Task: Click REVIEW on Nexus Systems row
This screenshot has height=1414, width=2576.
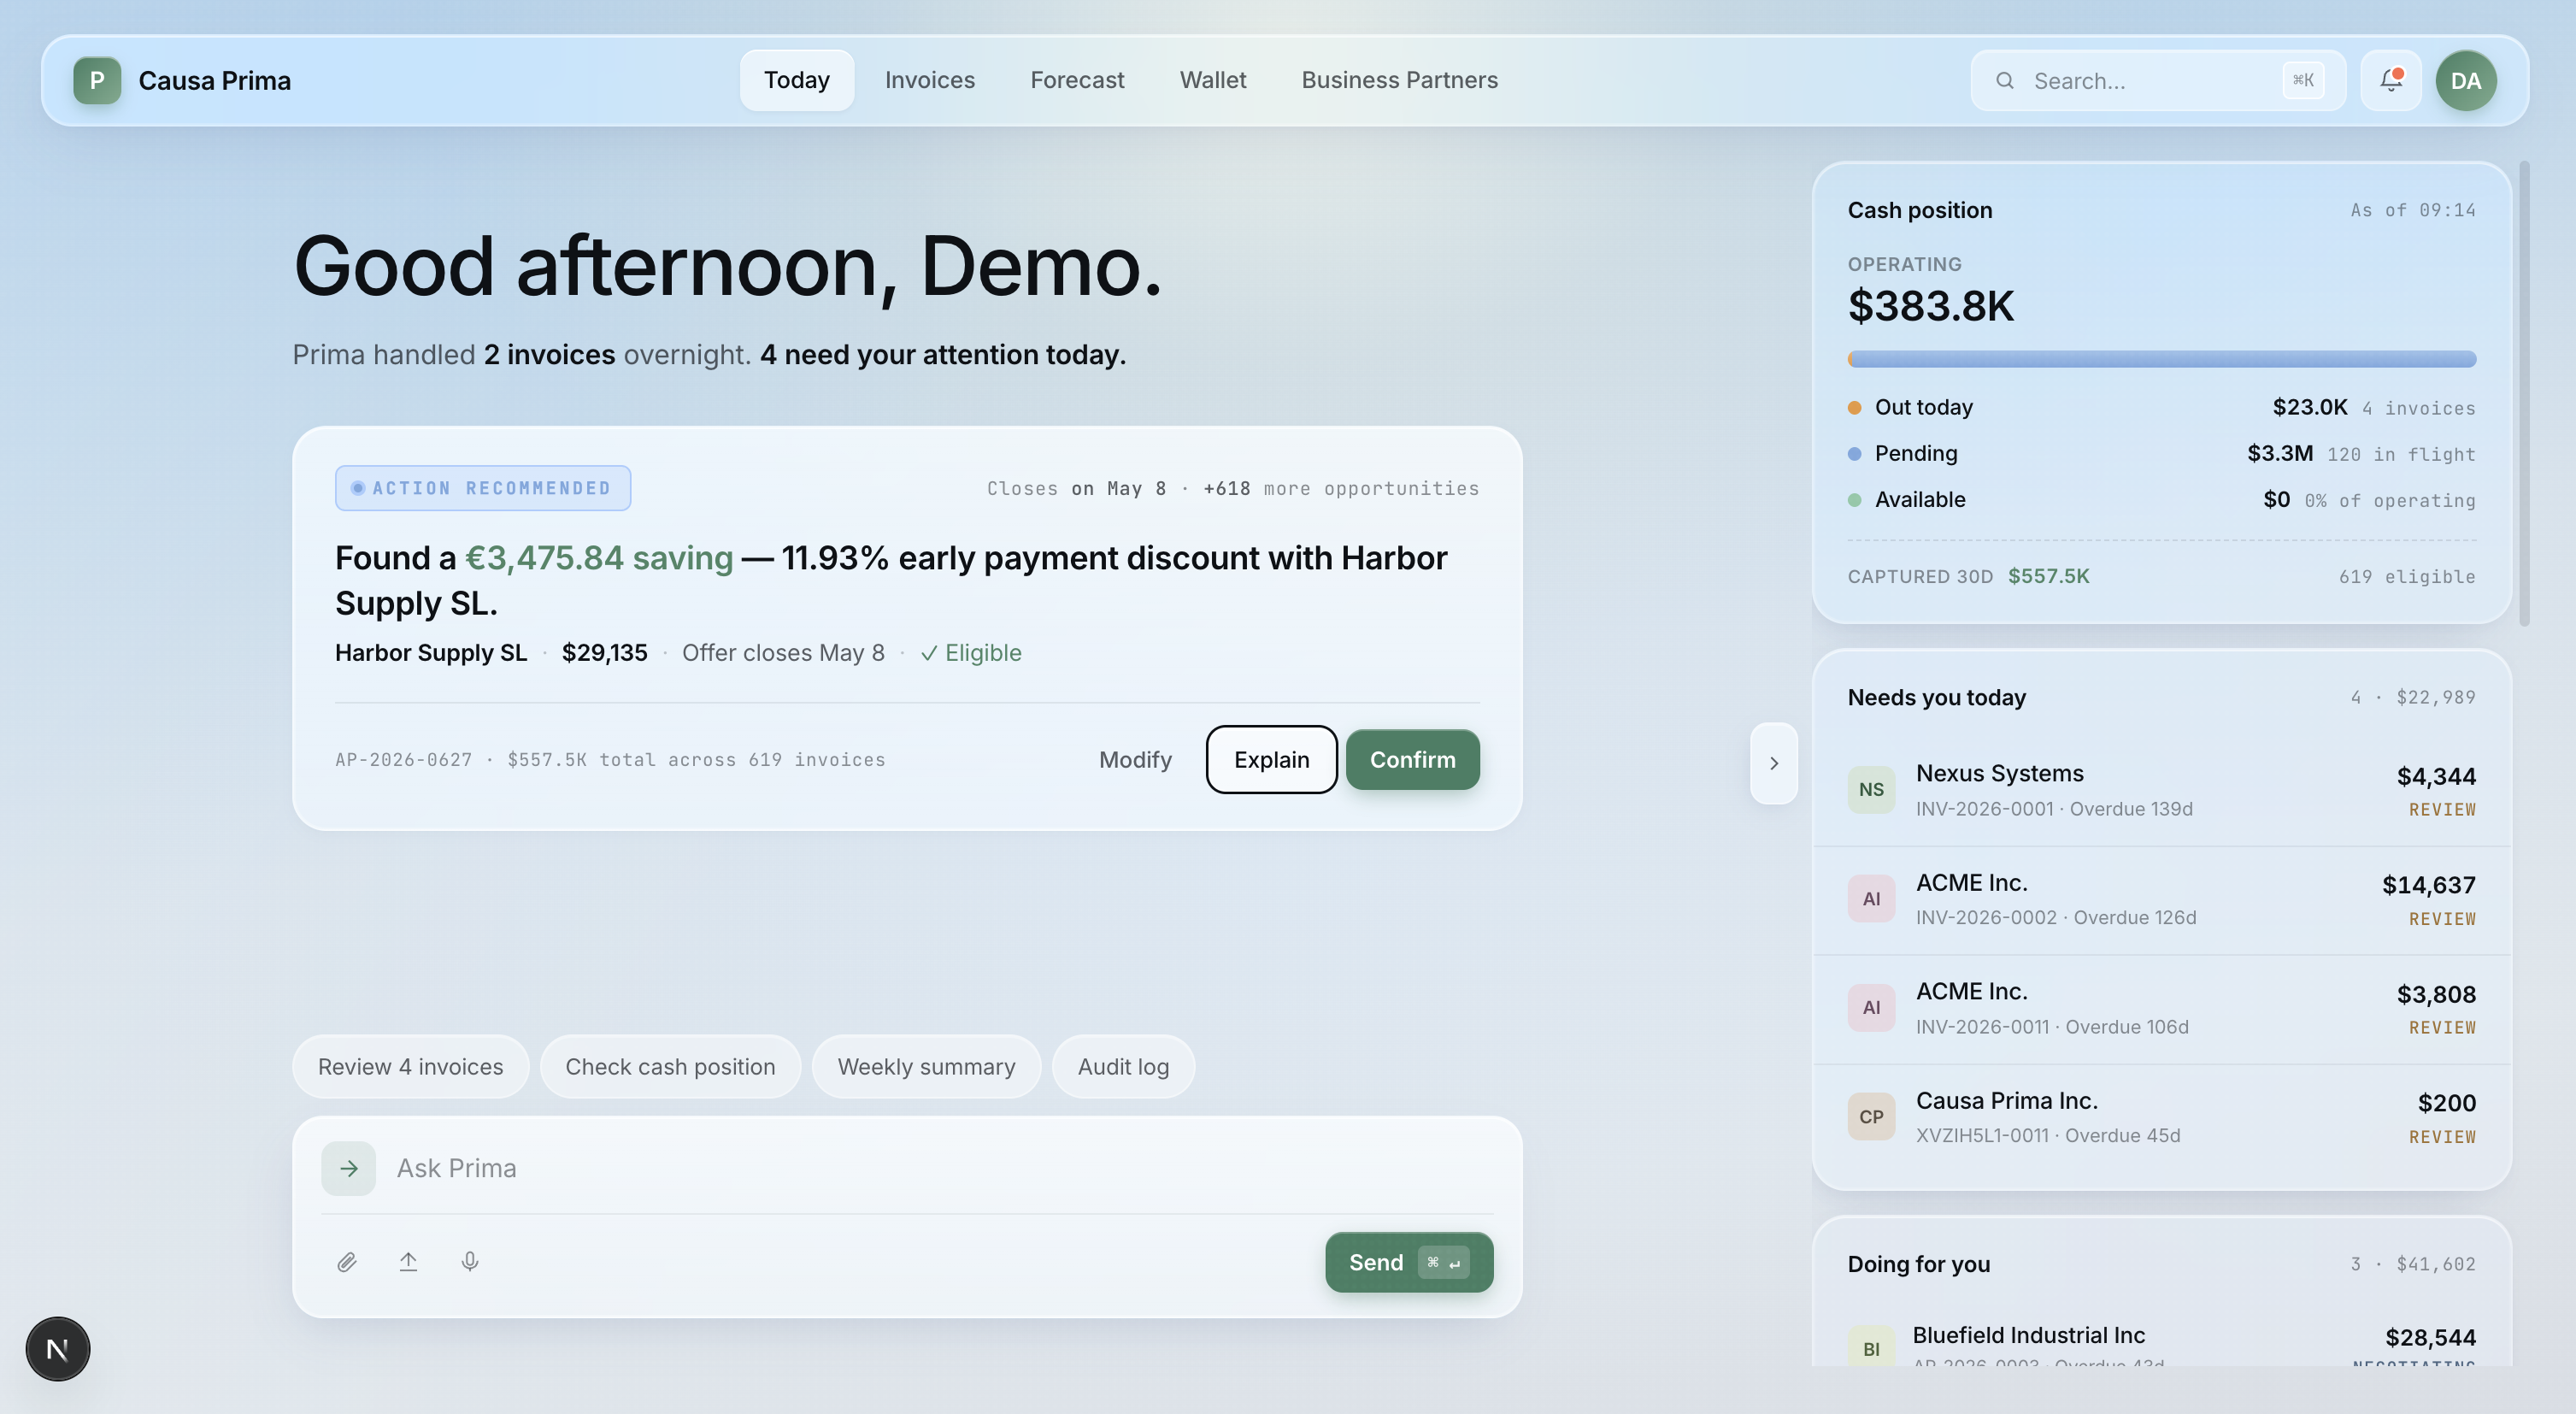Action: click(2441, 810)
